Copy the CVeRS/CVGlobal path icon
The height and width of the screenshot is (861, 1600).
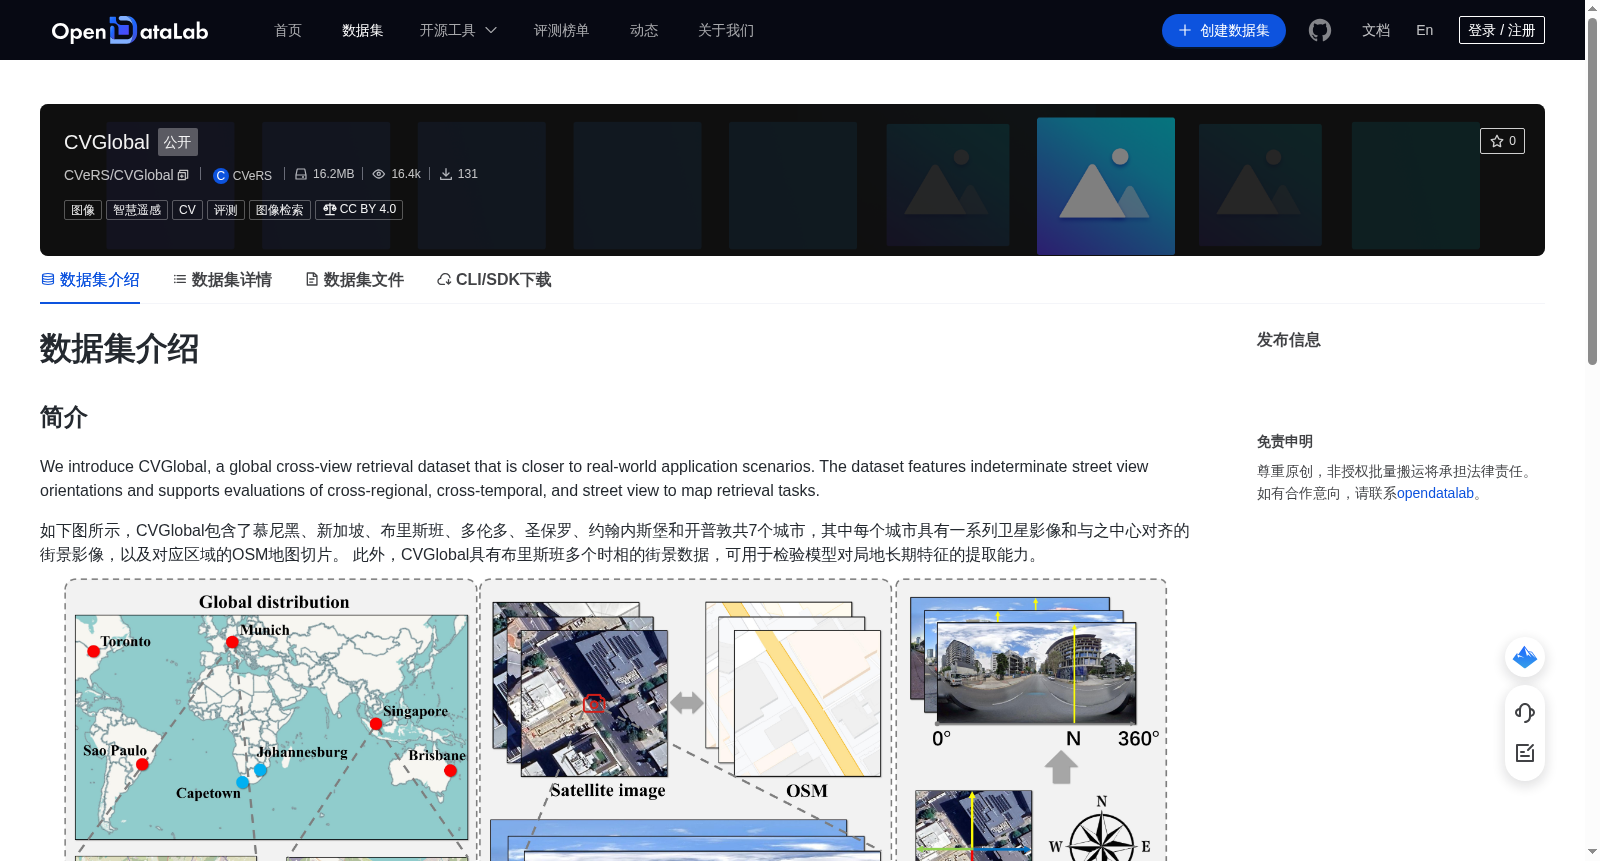(x=183, y=175)
